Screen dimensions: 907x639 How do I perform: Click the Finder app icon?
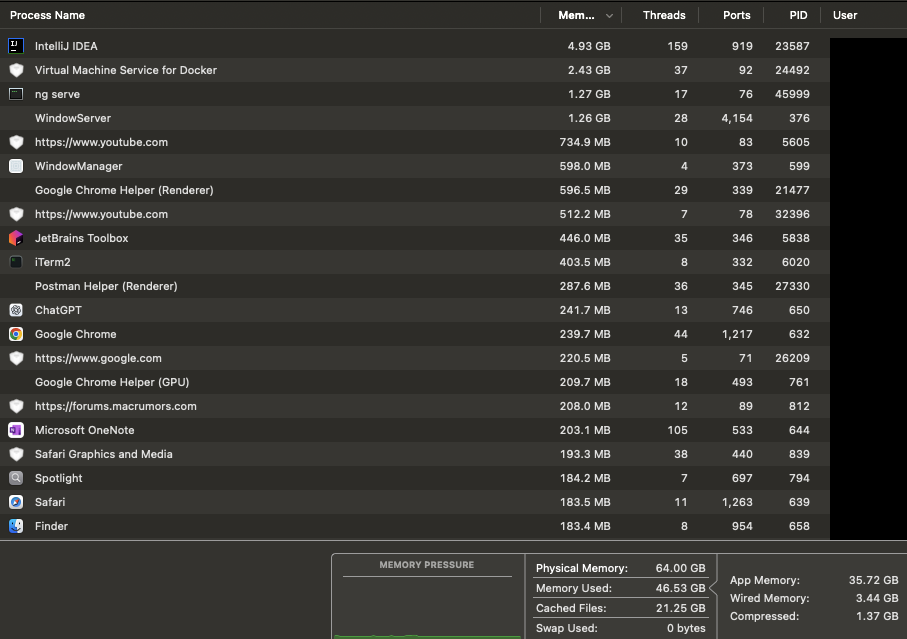(14, 526)
